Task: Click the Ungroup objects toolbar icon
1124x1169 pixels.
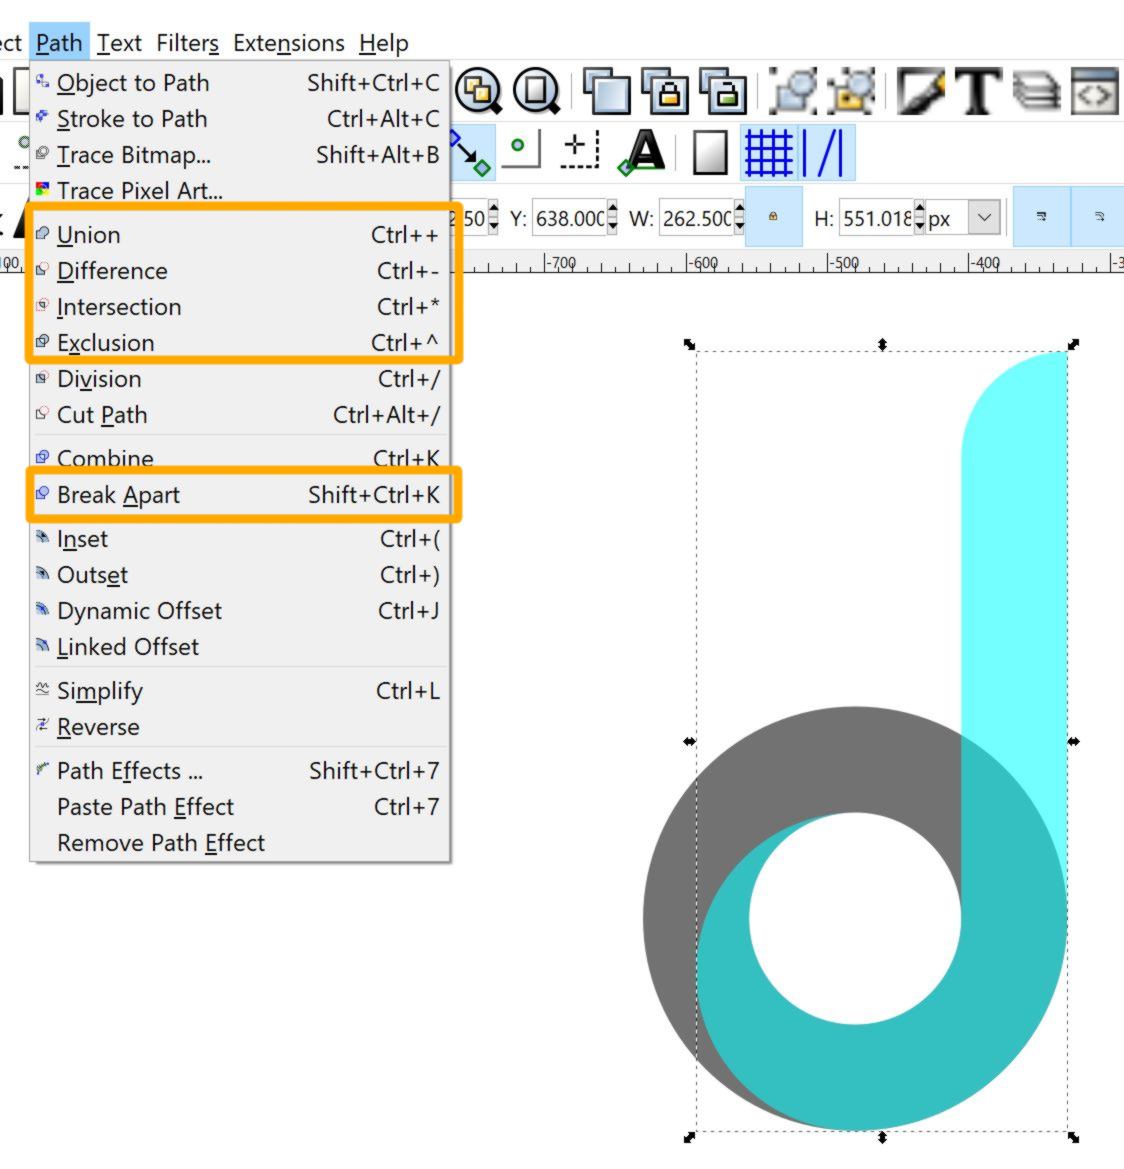Action: click(851, 91)
